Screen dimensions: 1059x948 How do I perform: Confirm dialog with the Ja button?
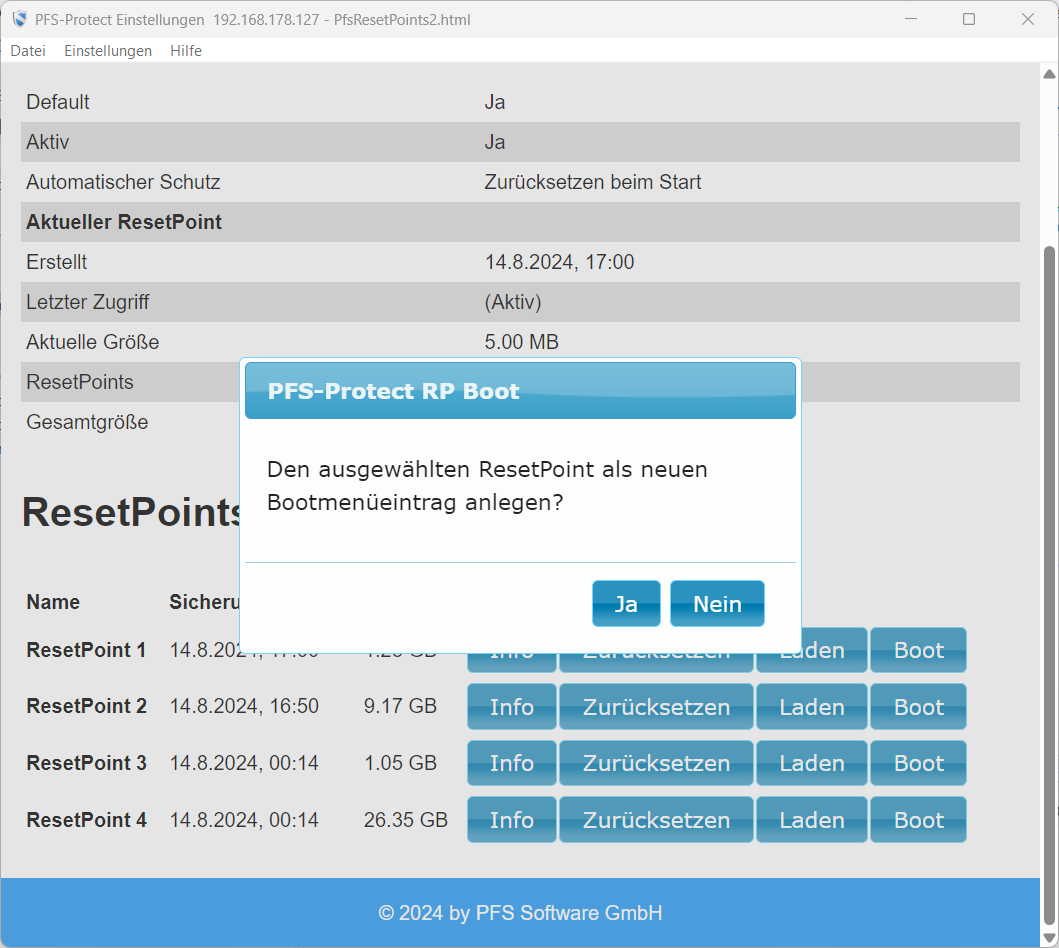point(626,604)
